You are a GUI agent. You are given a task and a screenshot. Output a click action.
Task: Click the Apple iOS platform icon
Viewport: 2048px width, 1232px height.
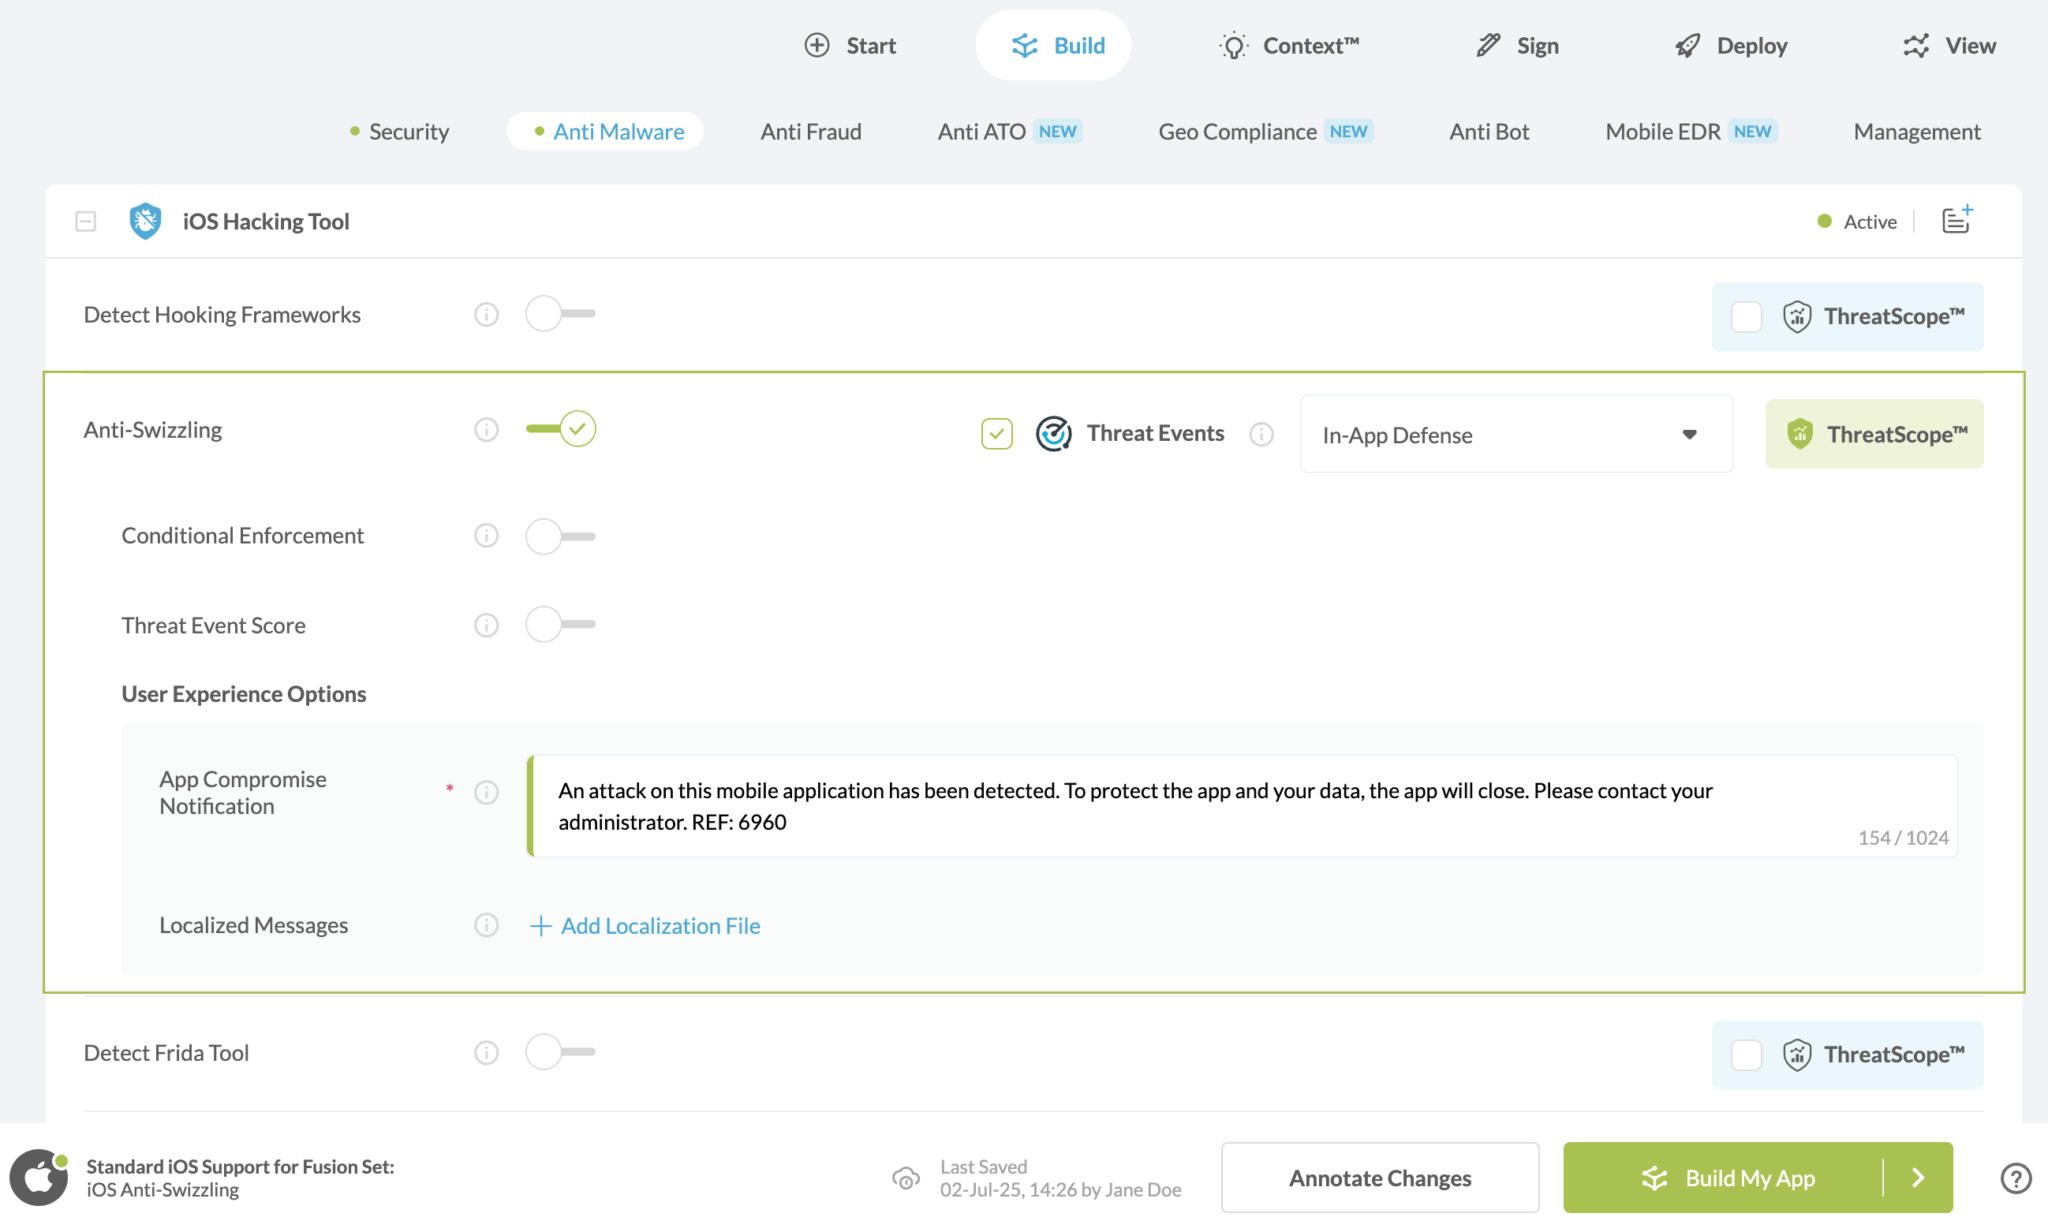coord(39,1177)
